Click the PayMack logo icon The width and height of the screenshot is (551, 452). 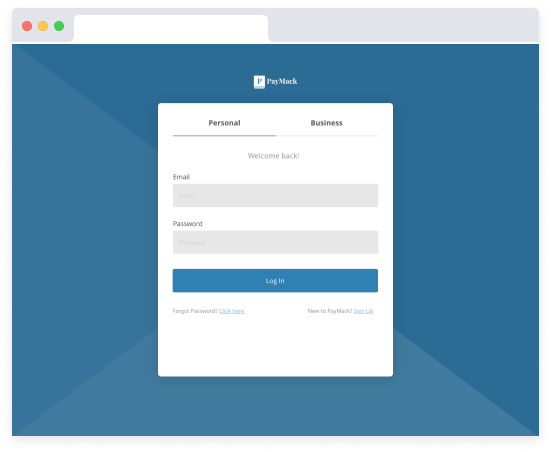coord(259,82)
